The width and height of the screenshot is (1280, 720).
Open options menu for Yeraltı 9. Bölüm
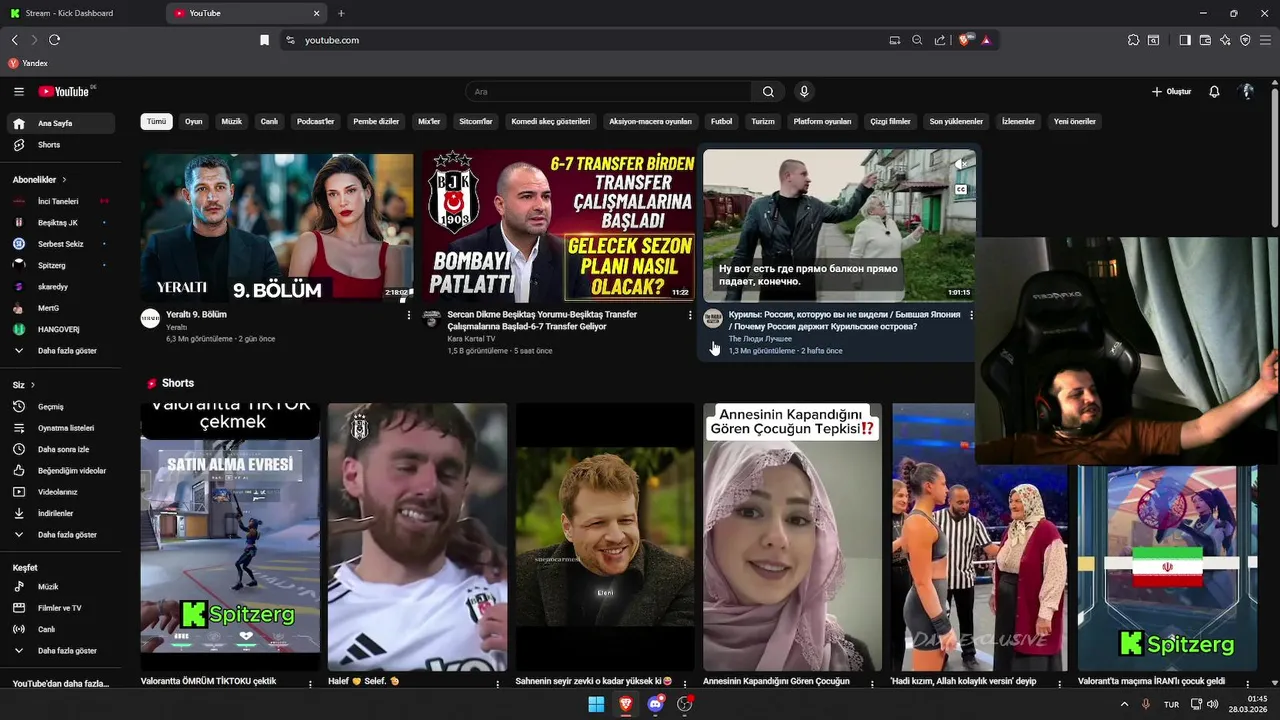point(408,315)
